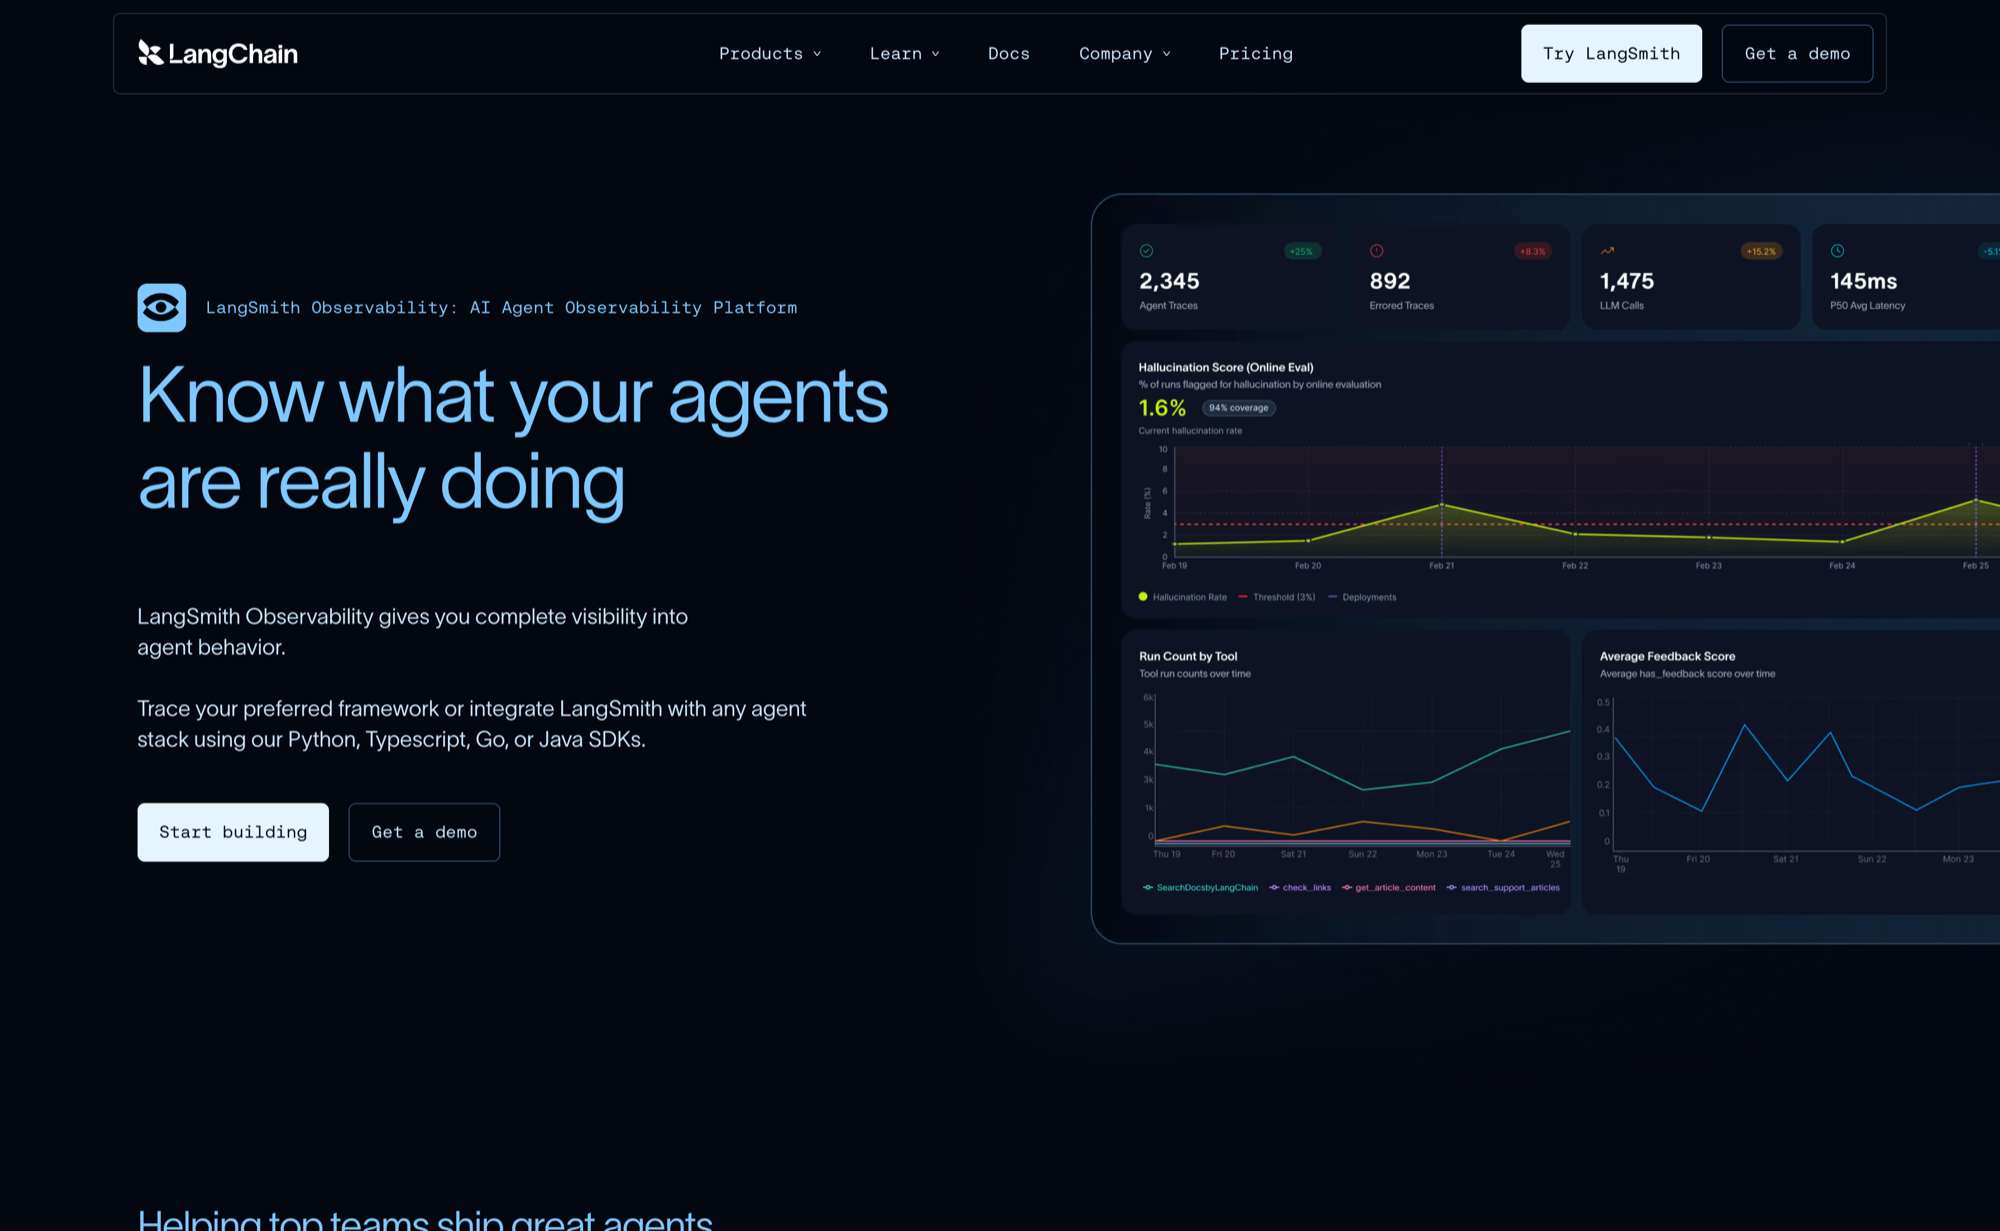Click the search_support_articles legend marker
Screen dimensions: 2000x1231
pyautogui.click(x=1452, y=888)
